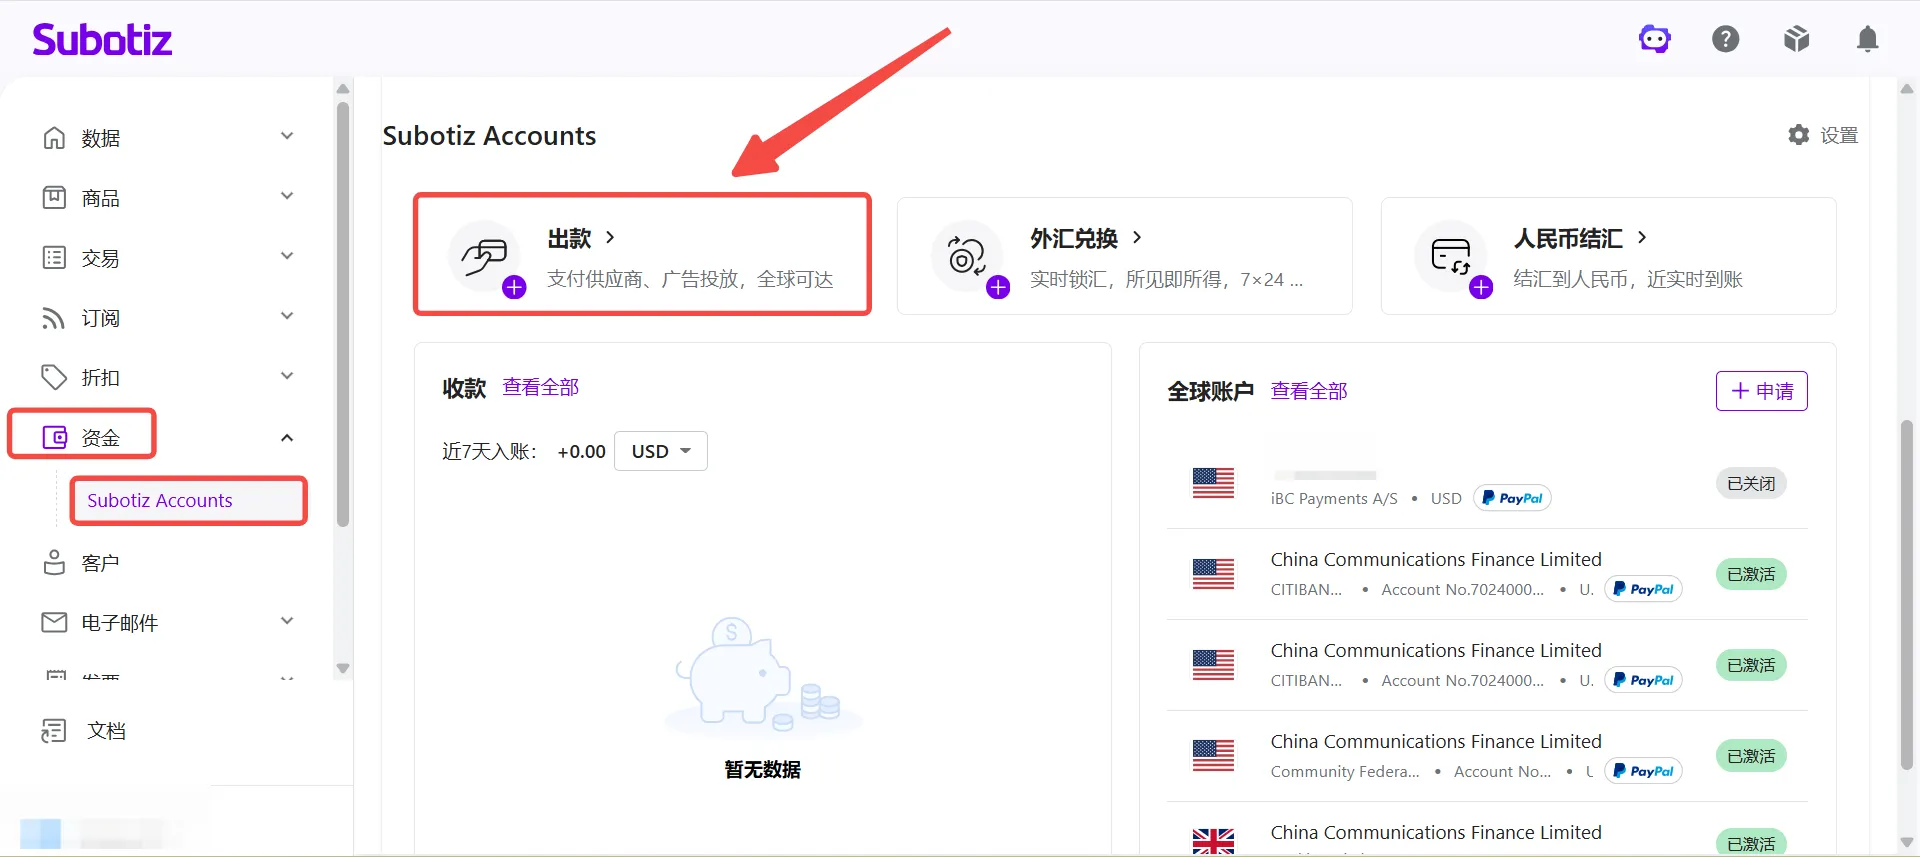Viewport: 1920px width, 857px height.
Task: Expand the 商品 menu chevron
Action: click(x=287, y=196)
